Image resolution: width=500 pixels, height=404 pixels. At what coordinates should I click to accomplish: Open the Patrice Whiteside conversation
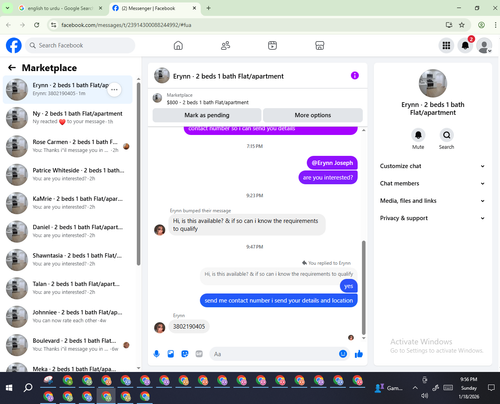point(68,174)
